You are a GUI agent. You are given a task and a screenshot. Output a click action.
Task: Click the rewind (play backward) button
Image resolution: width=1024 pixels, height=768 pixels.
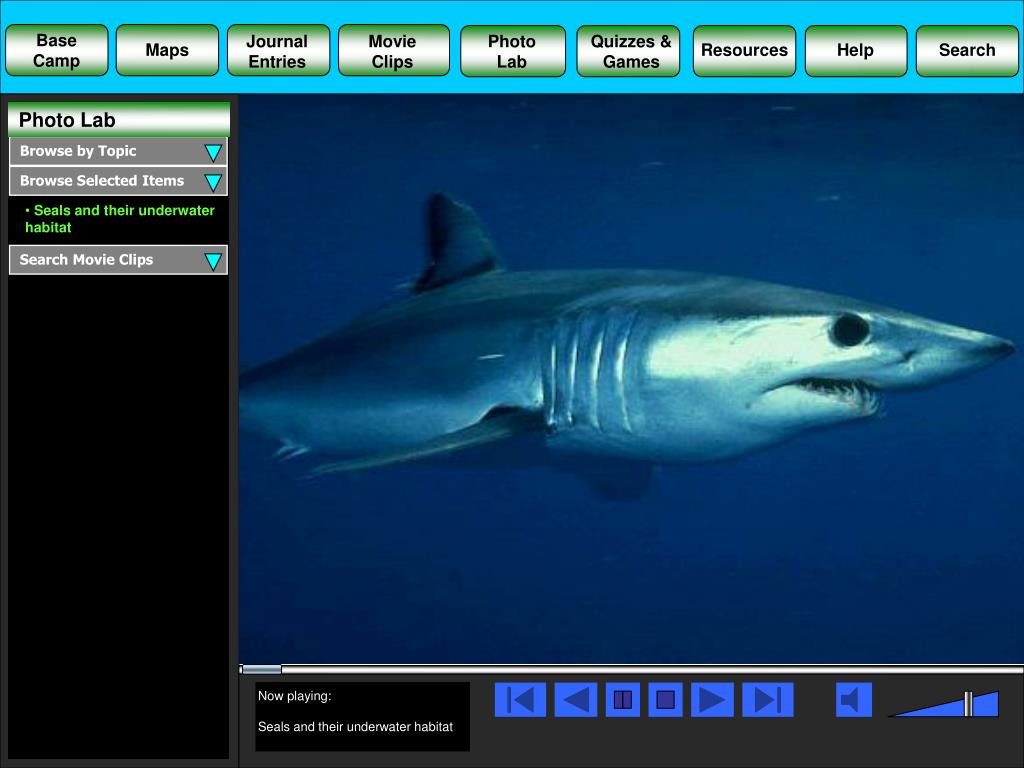(576, 700)
